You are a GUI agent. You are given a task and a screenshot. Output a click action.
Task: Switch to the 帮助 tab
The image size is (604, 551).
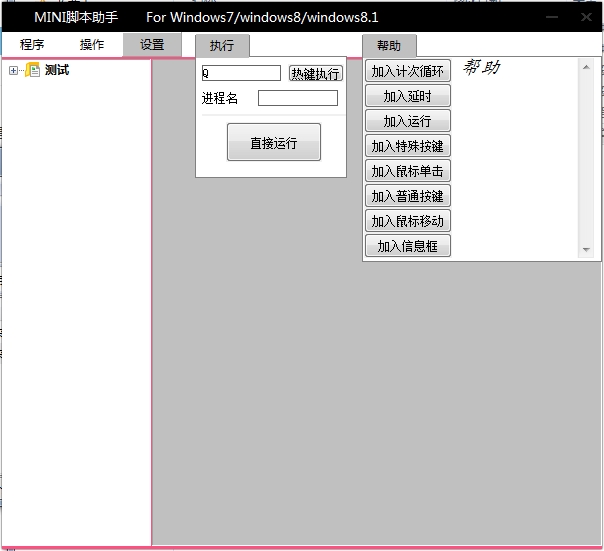point(389,46)
